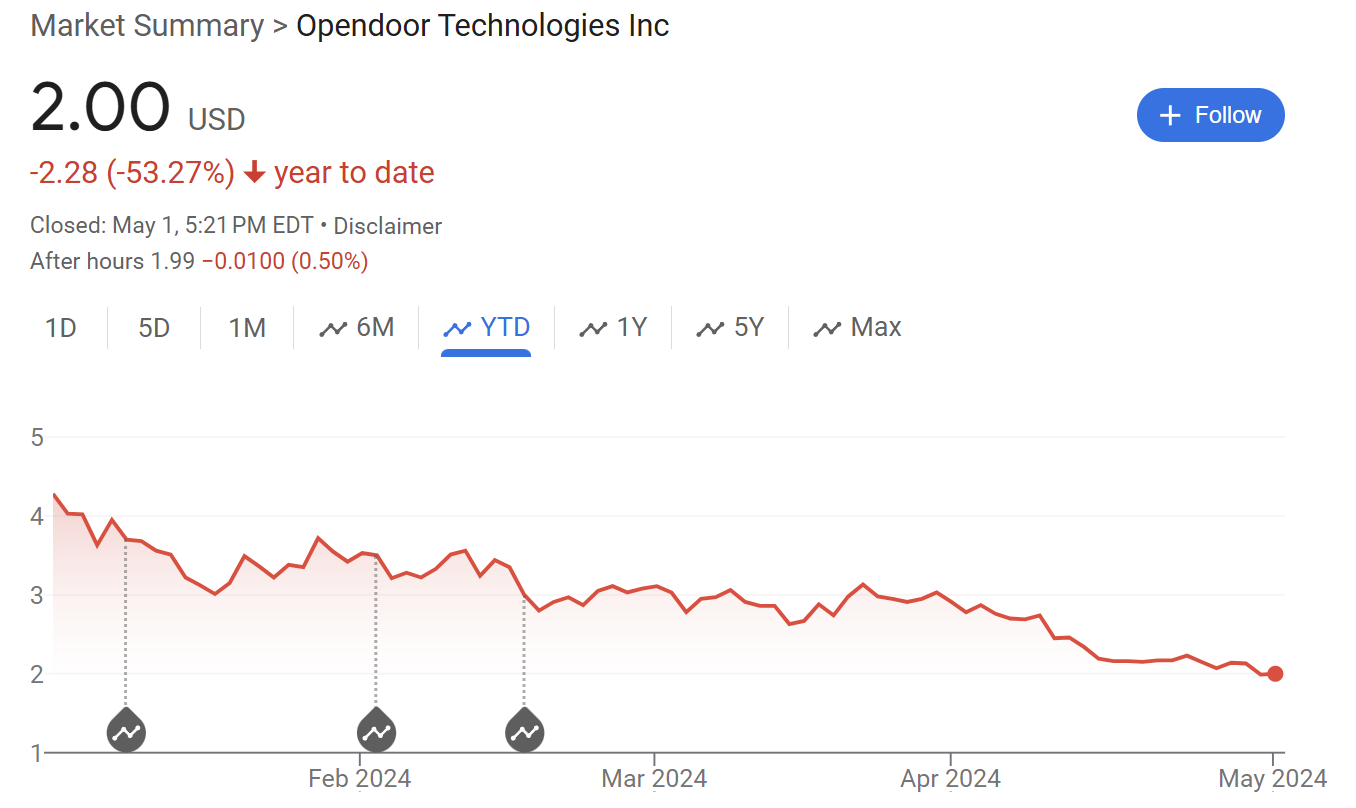
Task: Click the trend icon beside Max
Action: tap(827, 328)
